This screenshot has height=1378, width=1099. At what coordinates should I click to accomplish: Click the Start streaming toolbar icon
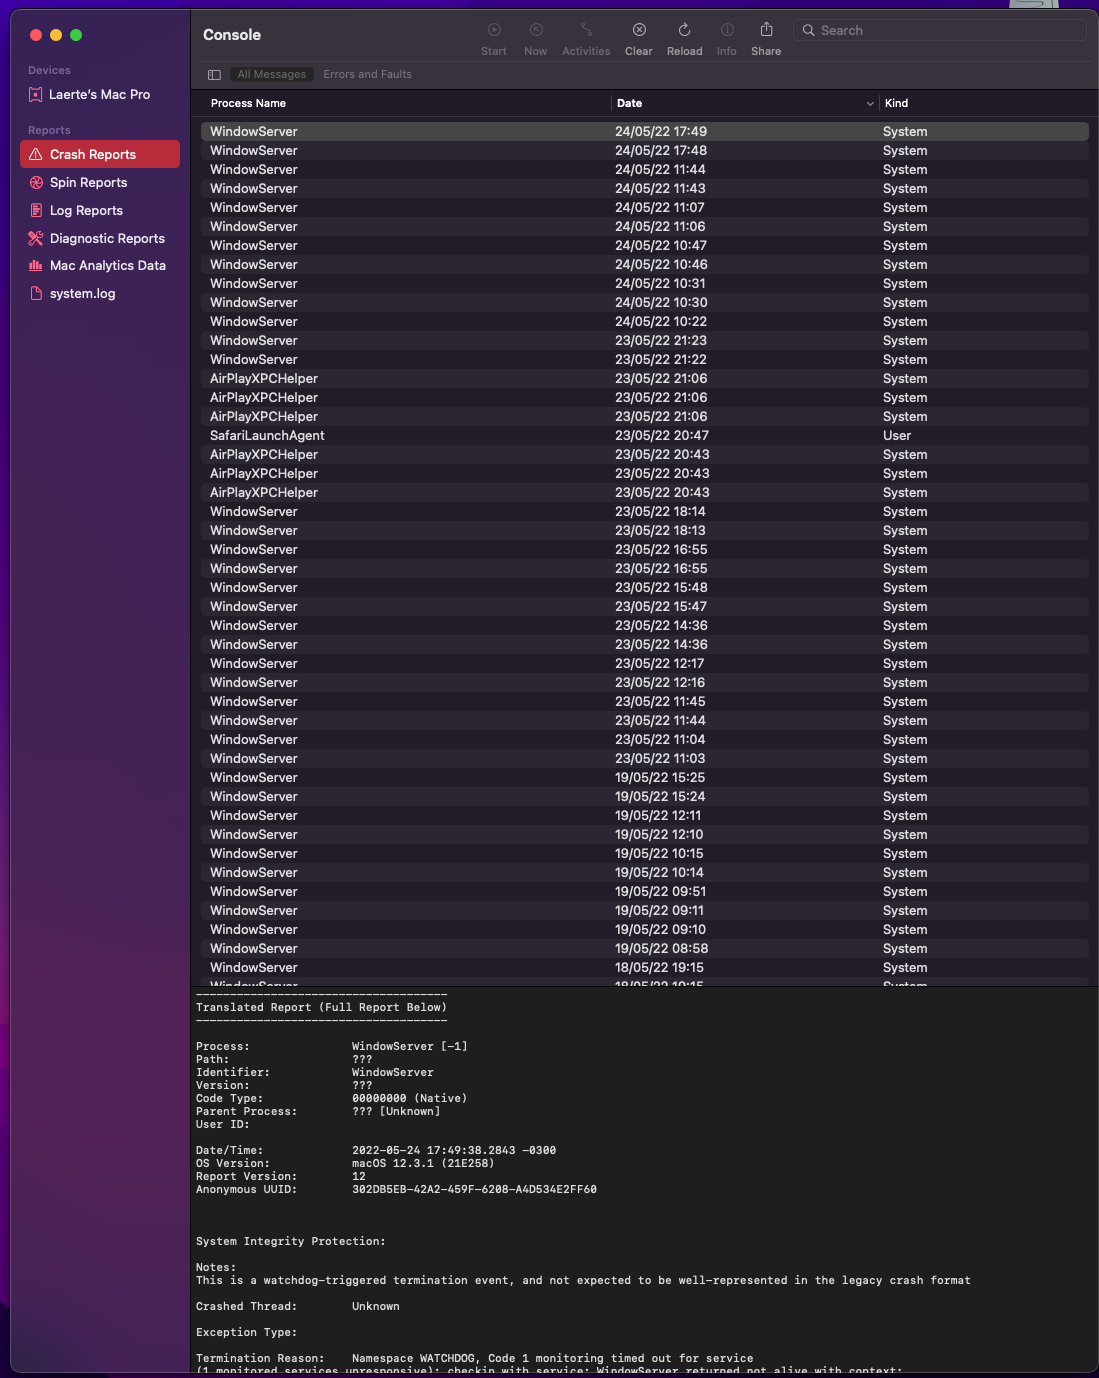[494, 30]
